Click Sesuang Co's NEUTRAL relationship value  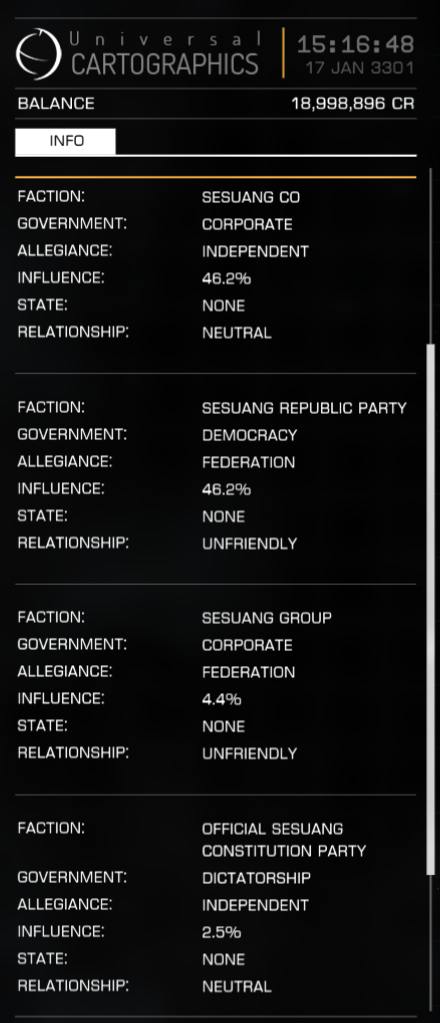236,333
